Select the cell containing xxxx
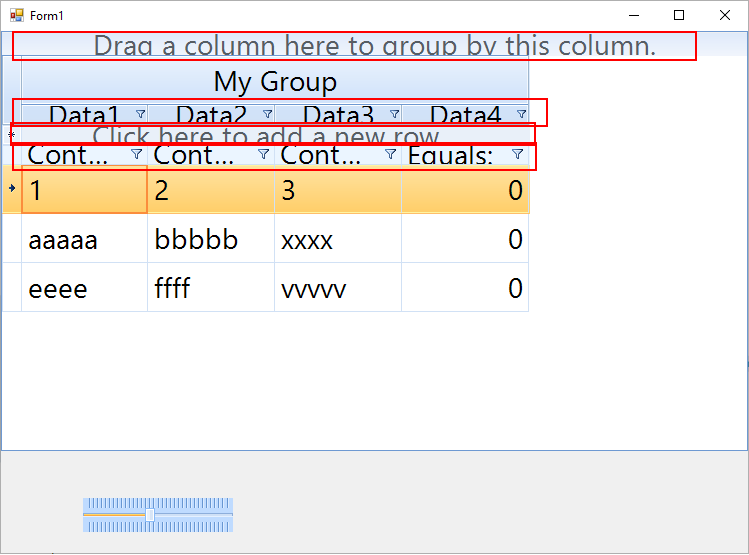 (337, 240)
